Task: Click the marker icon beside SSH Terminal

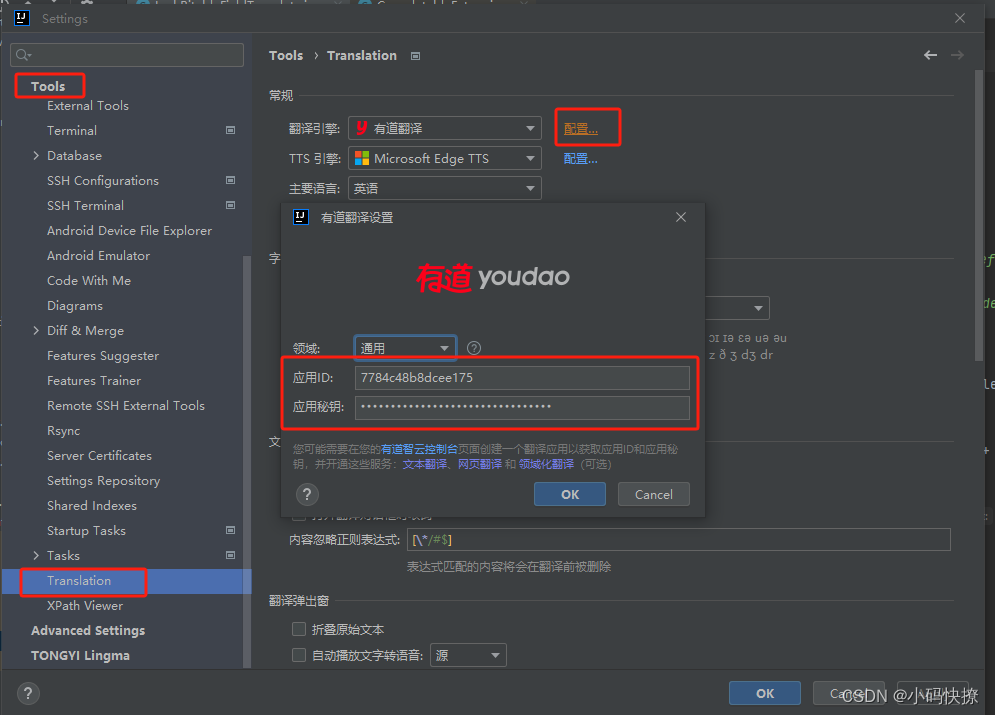Action: (x=230, y=205)
